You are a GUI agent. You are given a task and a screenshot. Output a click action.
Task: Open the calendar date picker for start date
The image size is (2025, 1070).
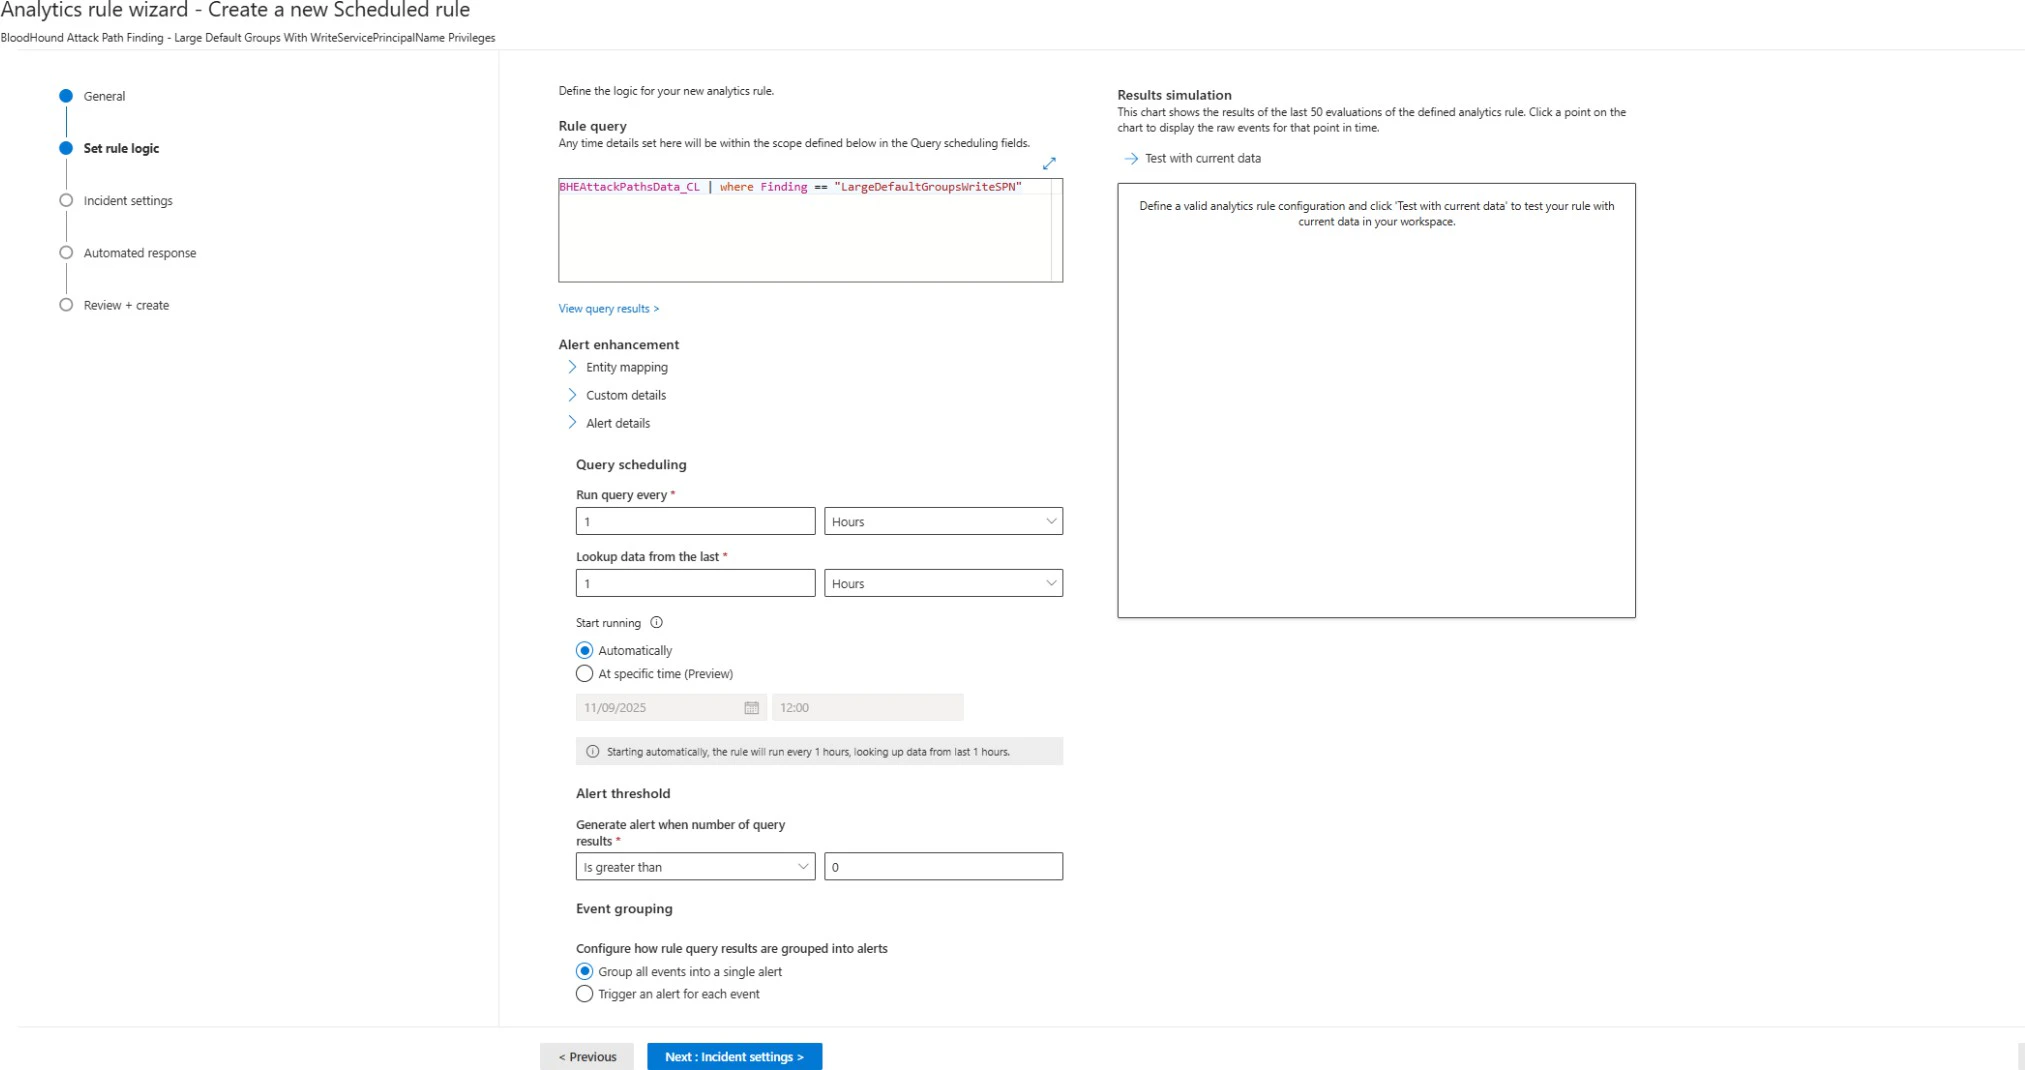(750, 707)
